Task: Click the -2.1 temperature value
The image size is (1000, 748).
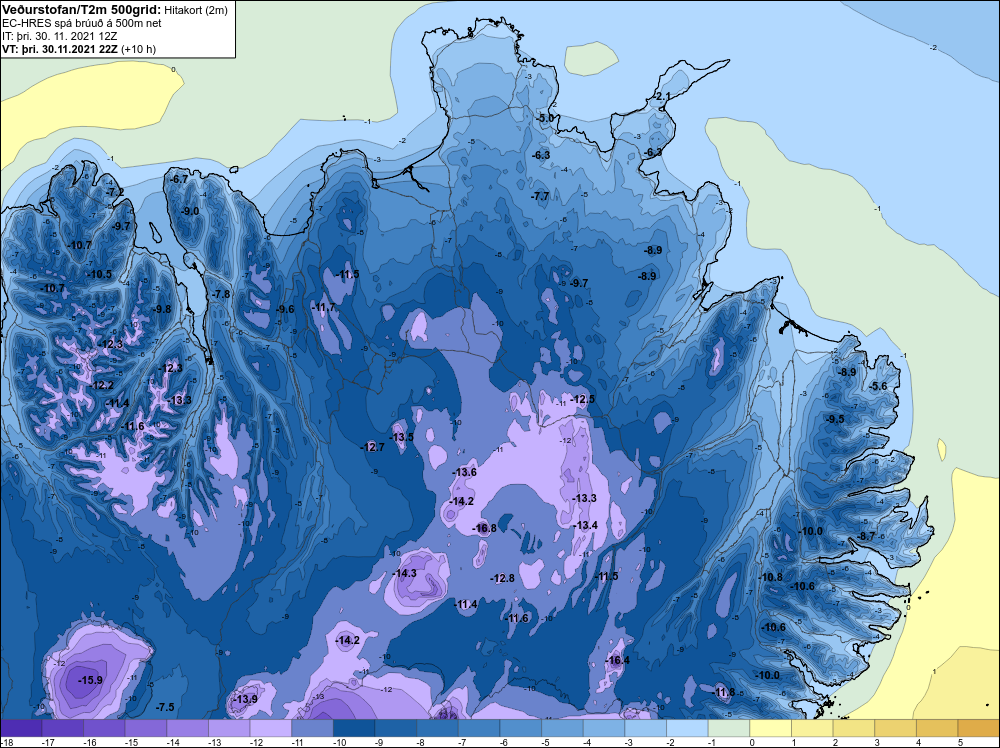Action: 663,96
